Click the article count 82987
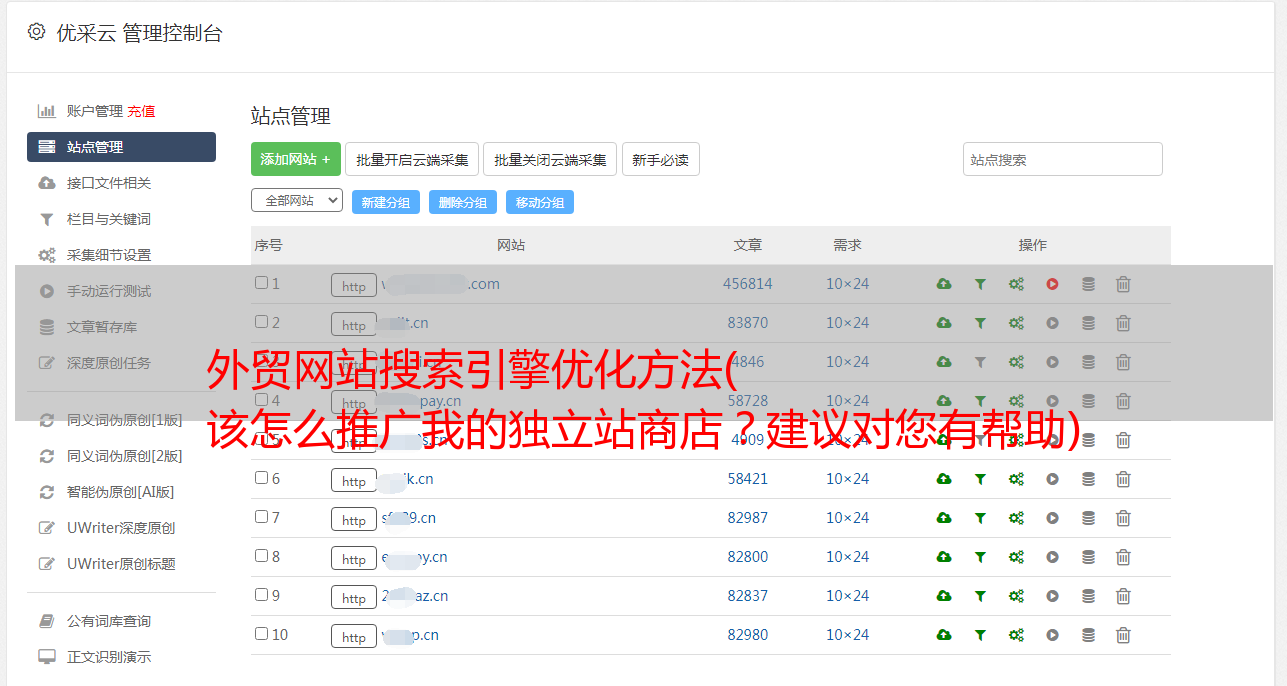 [x=748, y=518]
